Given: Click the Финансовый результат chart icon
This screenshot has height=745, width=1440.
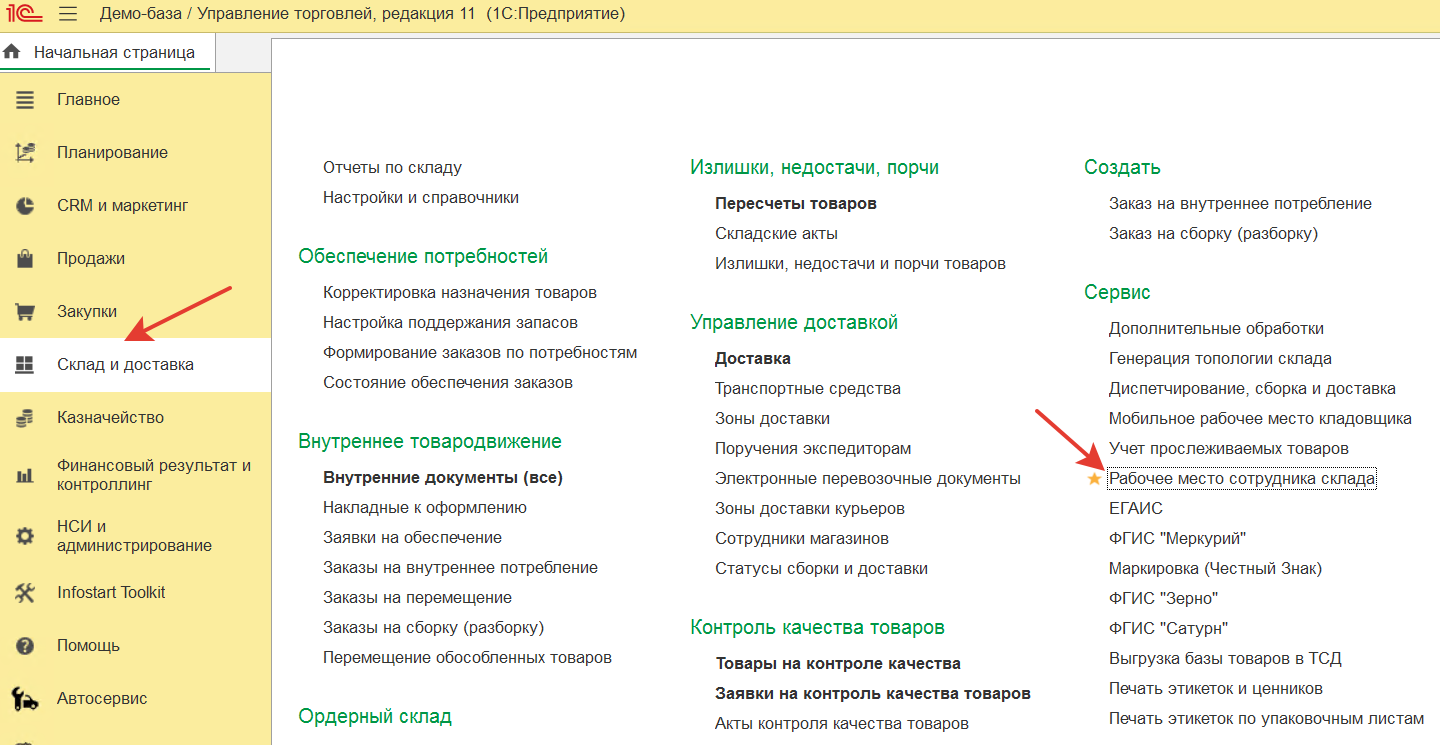Looking at the screenshot, I should 25,476.
